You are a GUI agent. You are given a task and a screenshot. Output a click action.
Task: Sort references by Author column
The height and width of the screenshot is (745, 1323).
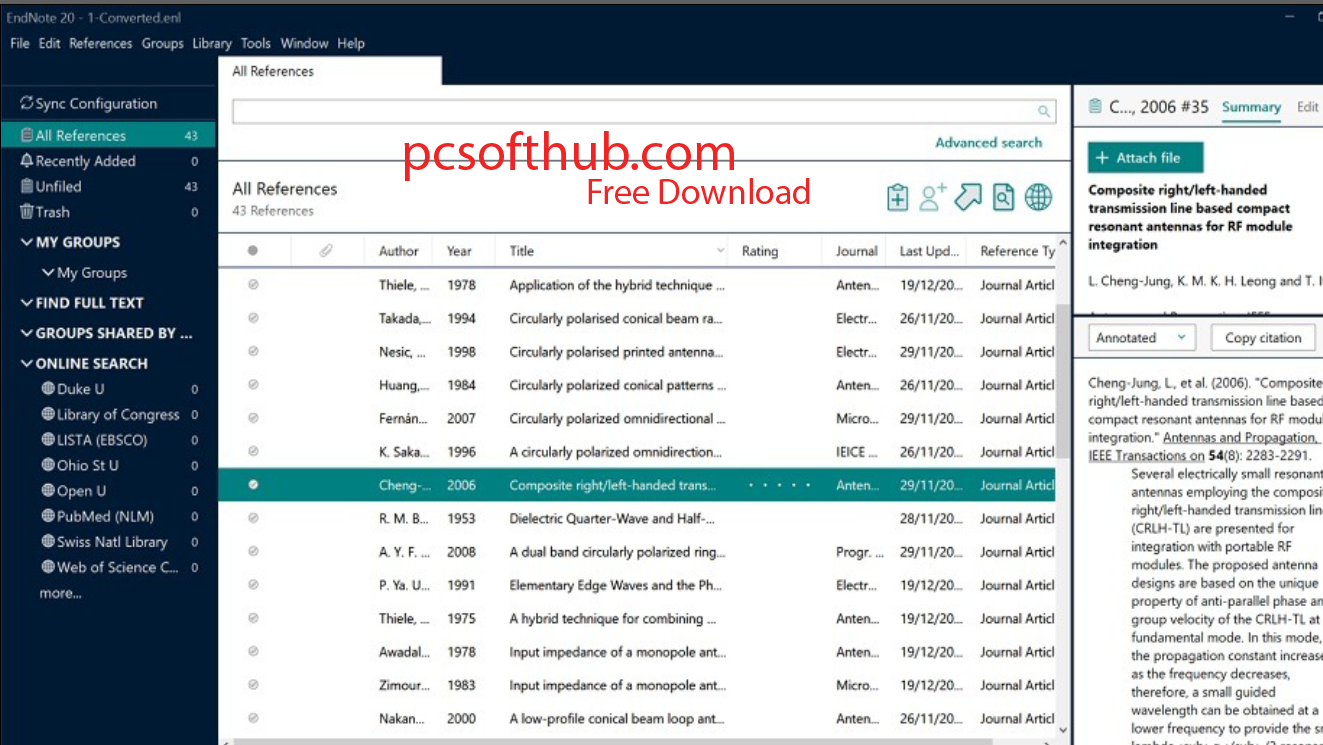point(399,251)
